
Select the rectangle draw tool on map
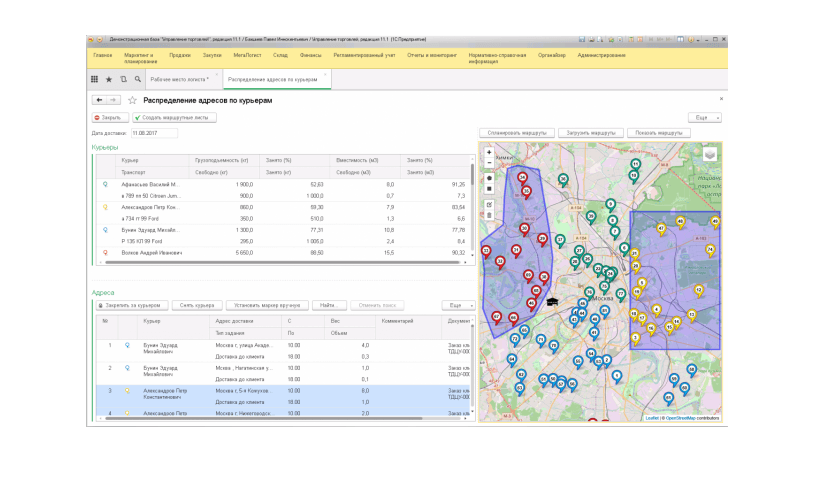pyautogui.click(x=489, y=189)
